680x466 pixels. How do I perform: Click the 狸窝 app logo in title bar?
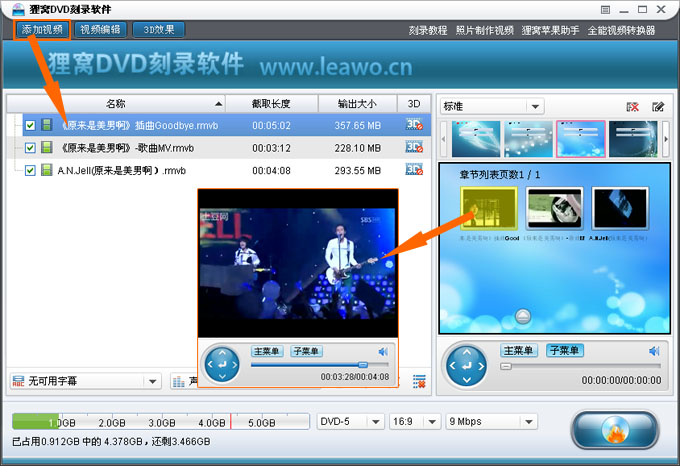click(x=18, y=9)
